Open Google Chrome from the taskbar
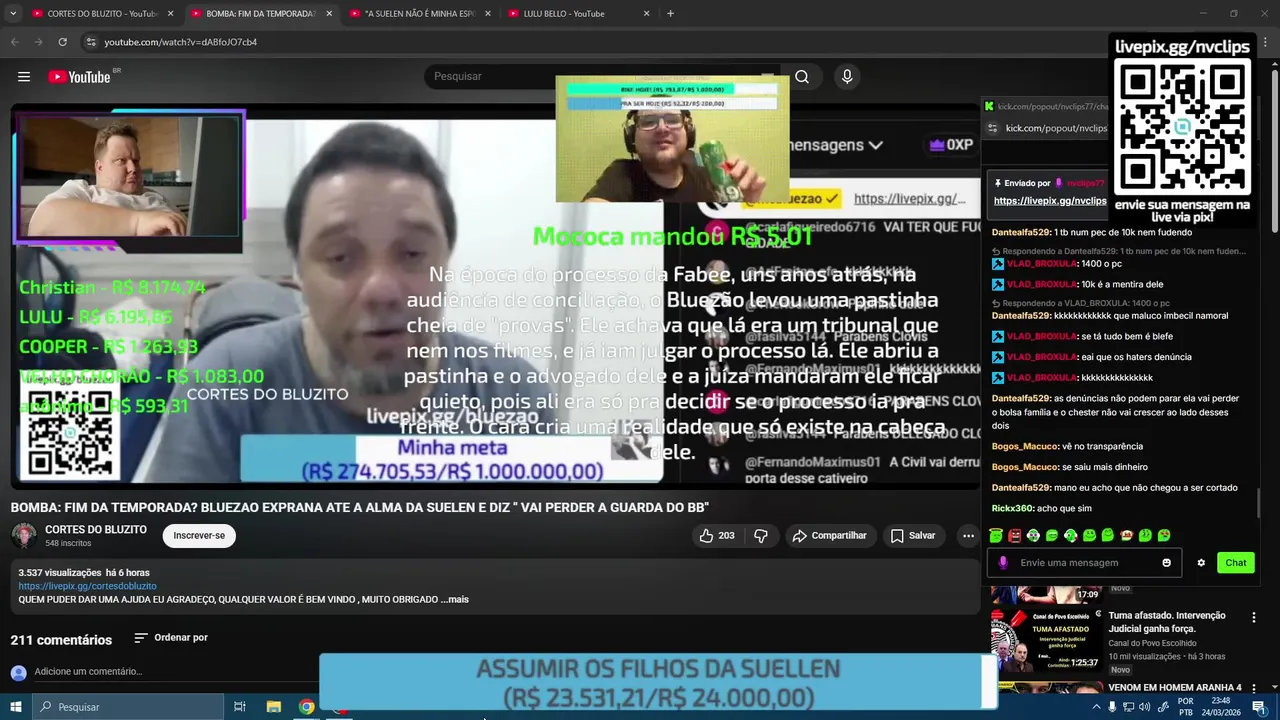 [x=307, y=707]
